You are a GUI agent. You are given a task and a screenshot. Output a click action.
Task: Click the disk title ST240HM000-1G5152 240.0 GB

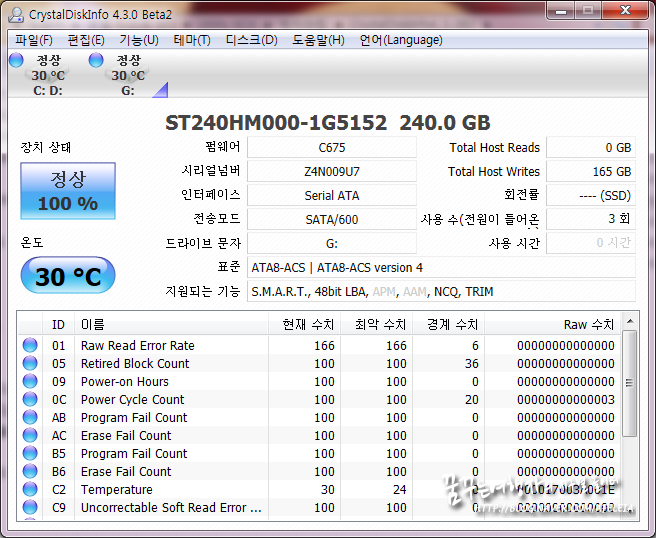(x=328, y=123)
